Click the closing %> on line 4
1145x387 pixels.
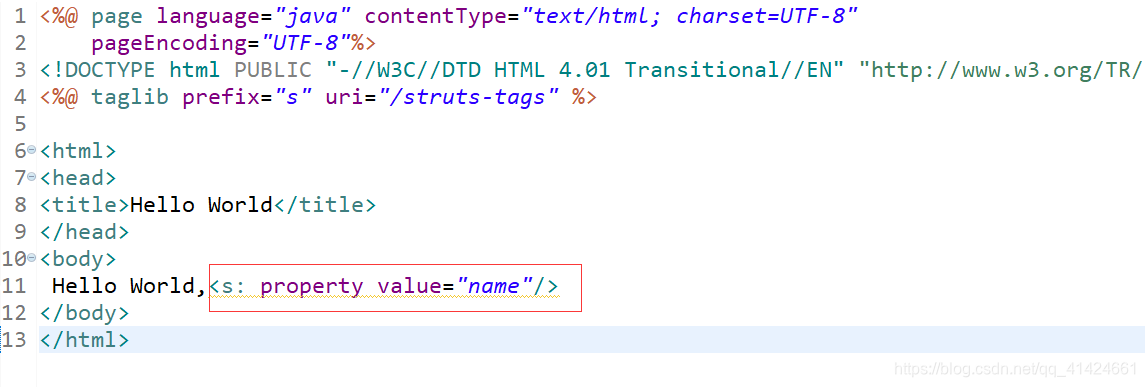pyautogui.click(x=584, y=97)
